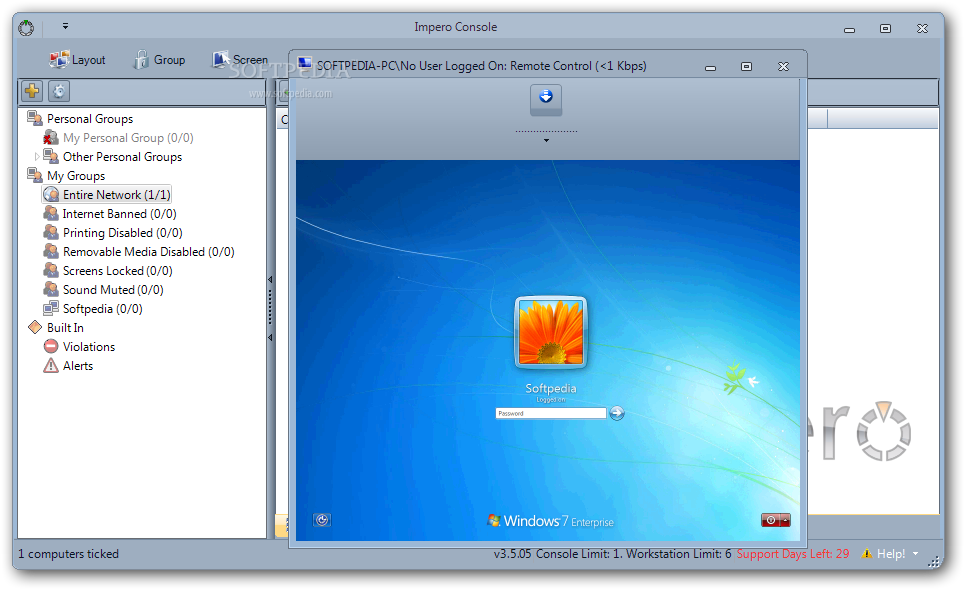The height and width of the screenshot is (590, 965).
Task: Click lower splitter arrow on panel divider
Action: pos(270,338)
